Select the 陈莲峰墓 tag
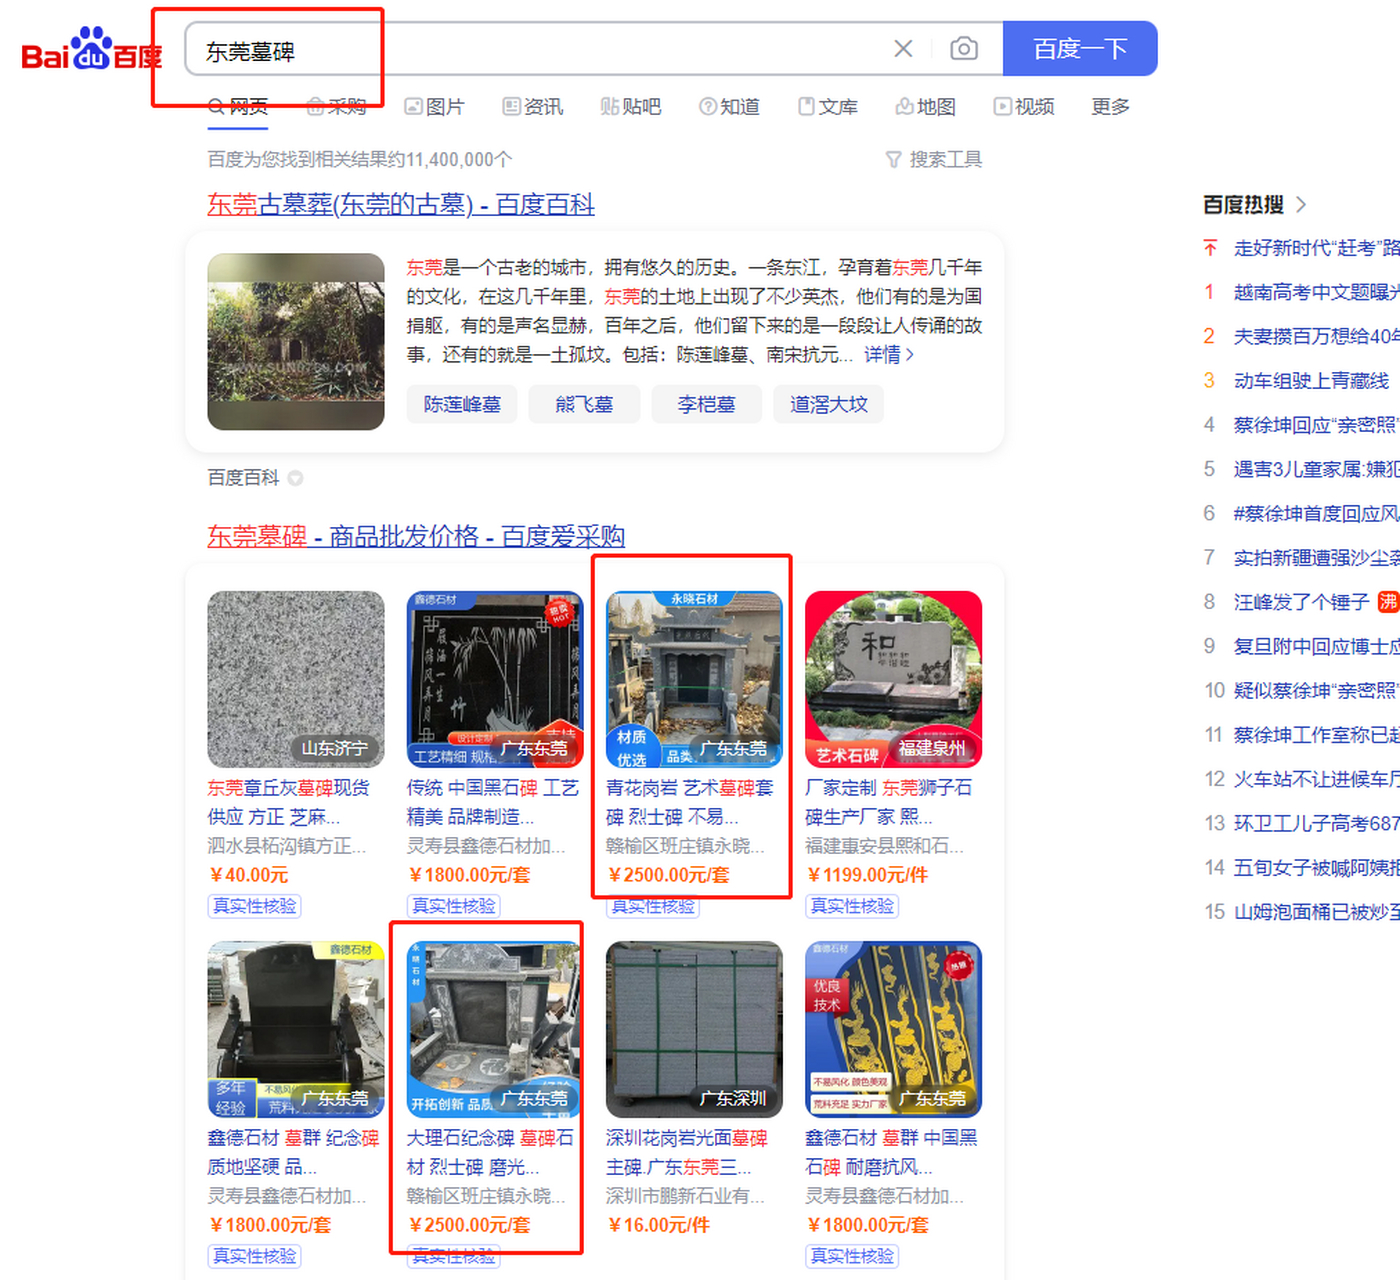Viewport: 1400px width, 1280px height. [462, 404]
